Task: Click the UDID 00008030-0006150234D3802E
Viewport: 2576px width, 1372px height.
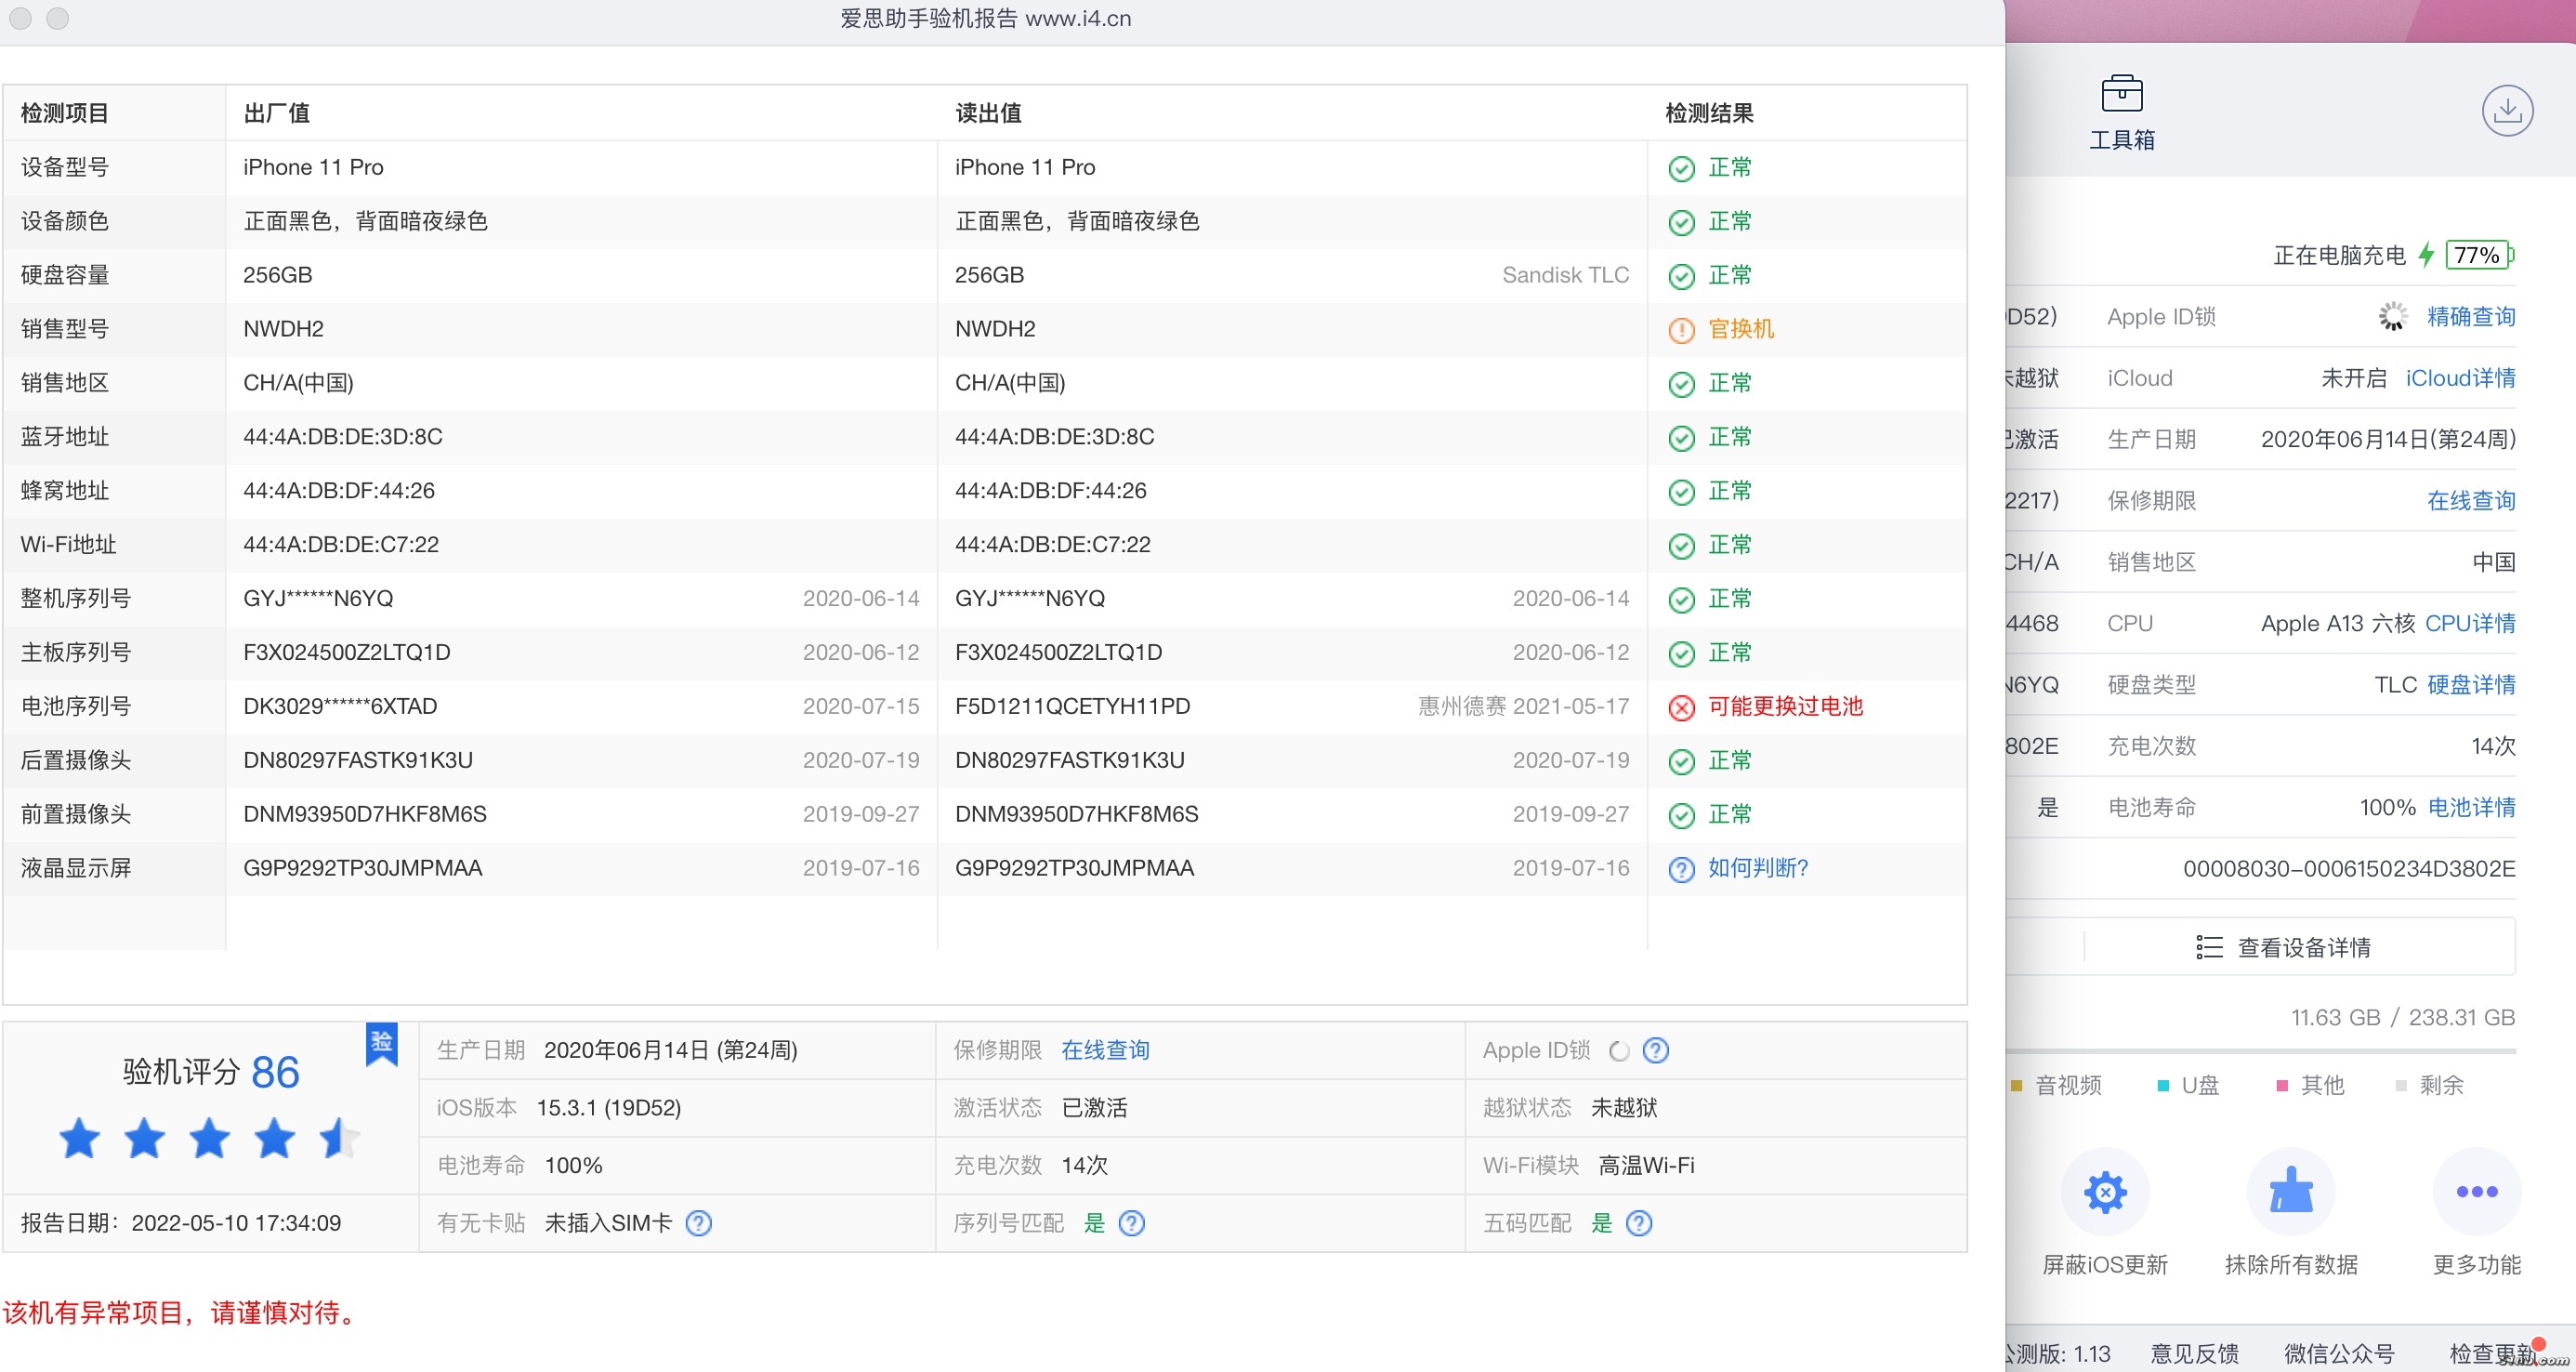Action: (2348, 868)
